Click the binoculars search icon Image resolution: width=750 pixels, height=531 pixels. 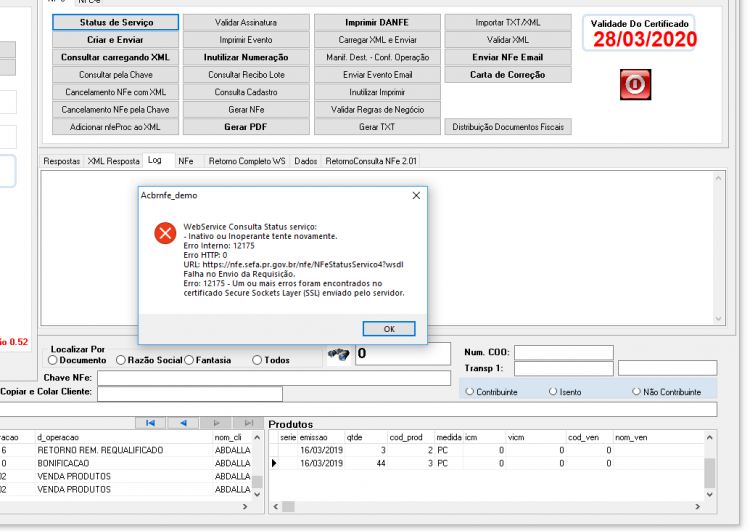pos(339,354)
